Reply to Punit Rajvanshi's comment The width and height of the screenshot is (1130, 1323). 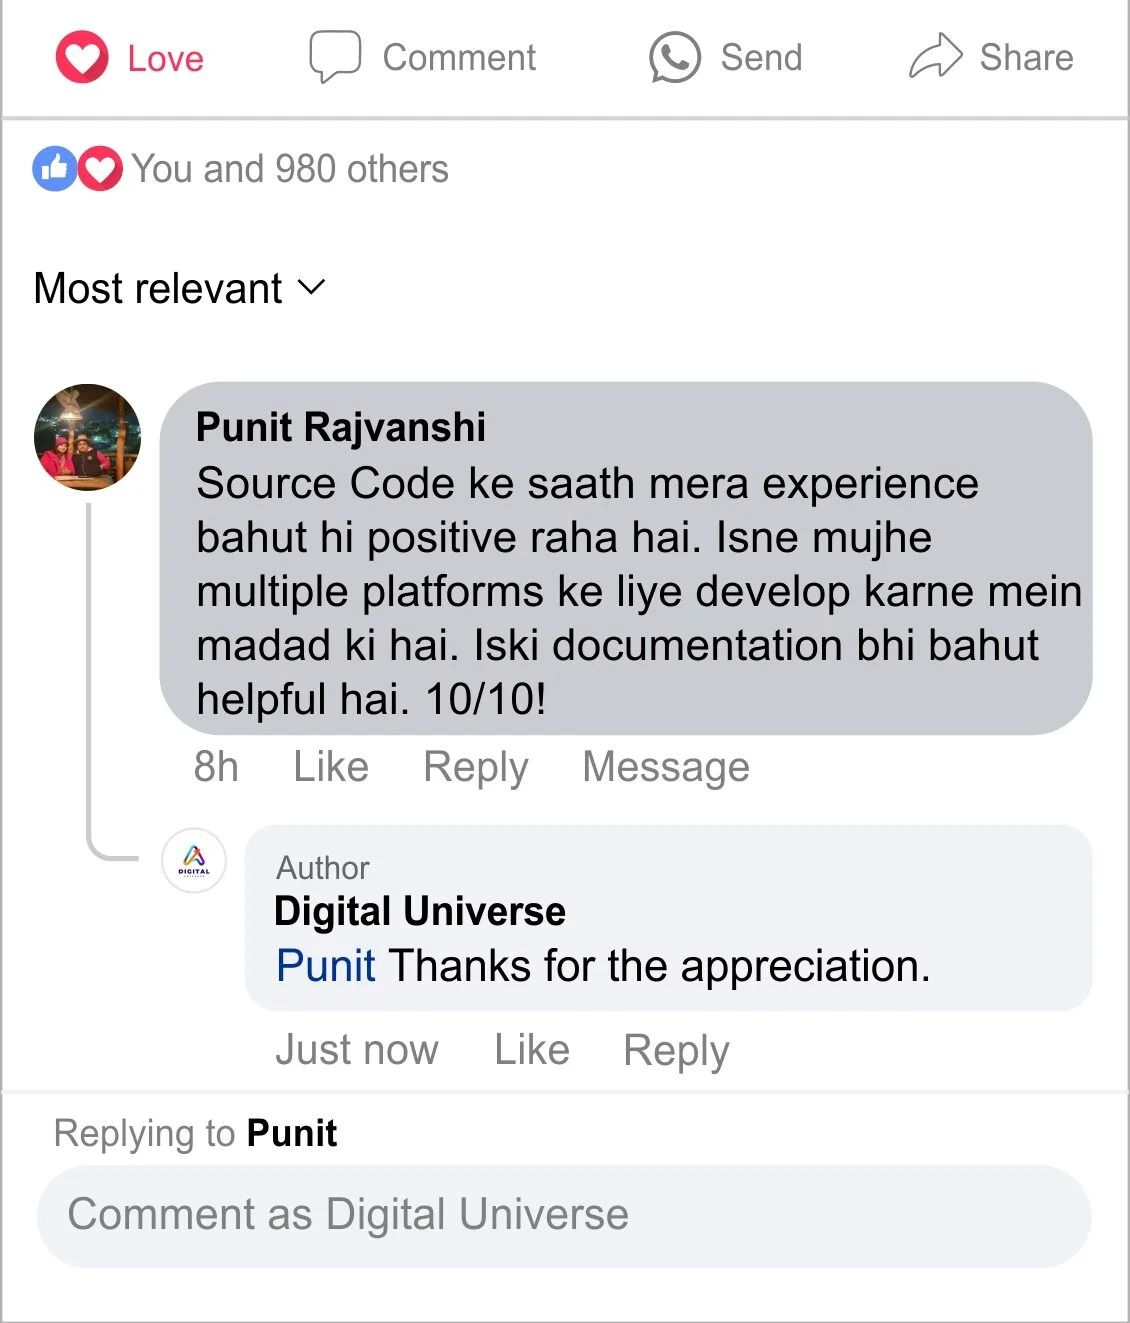coord(475,767)
